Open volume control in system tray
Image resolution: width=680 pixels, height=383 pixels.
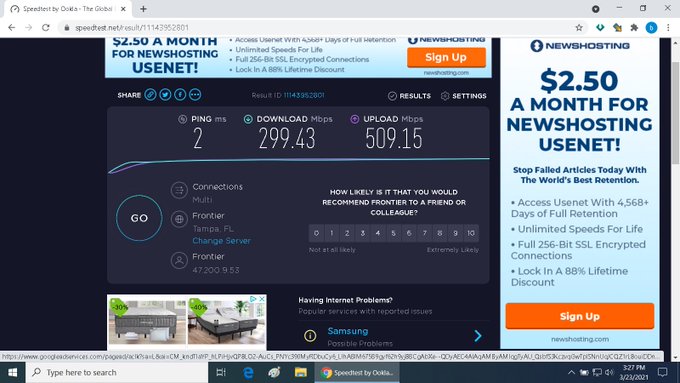[x=610, y=372]
